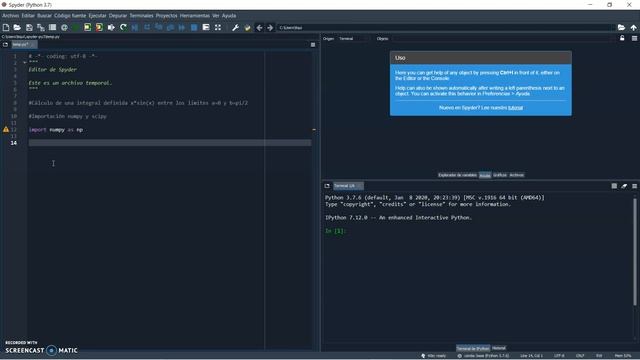Toggle fullscreen mode icon
This screenshot has width=640, height=360.
[x=218, y=27]
